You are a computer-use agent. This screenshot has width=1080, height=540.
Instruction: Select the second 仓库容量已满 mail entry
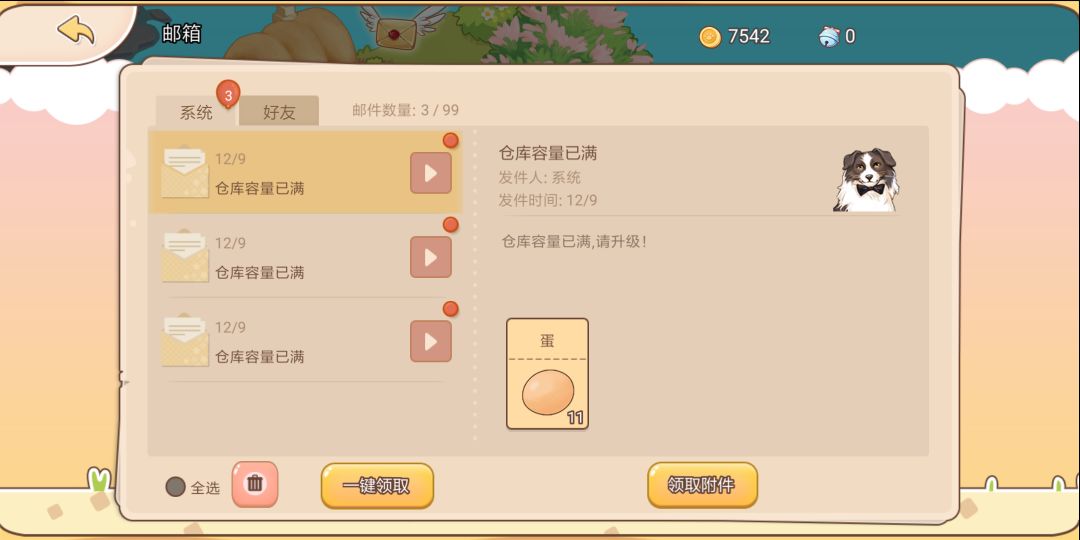tap(305, 257)
